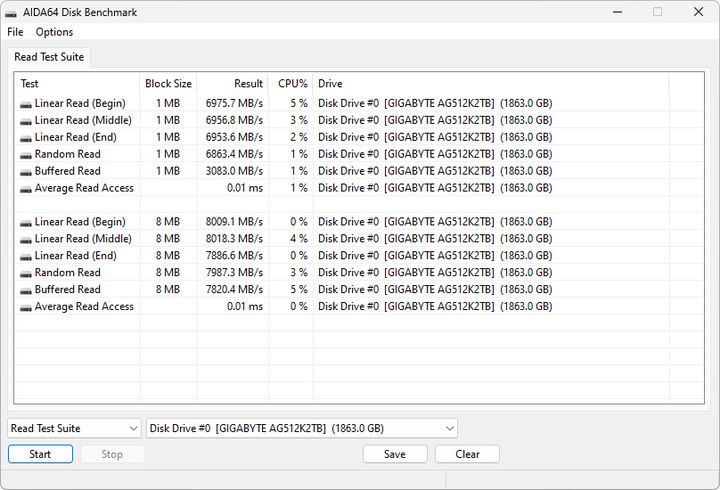Image resolution: width=720 pixels, height=490 pixels.
Task: Click disk icon of 8 MB Random Read row
Action: pos(26,274)
